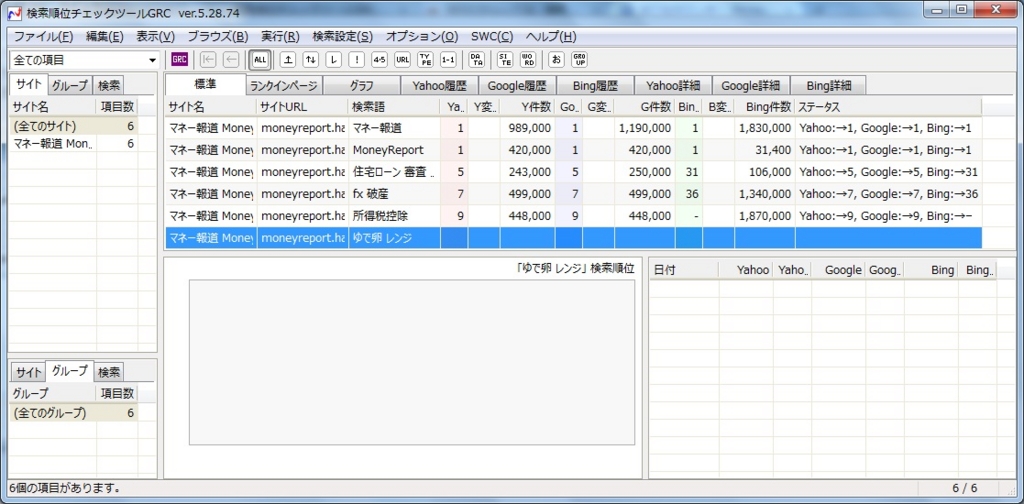The width and height of the screenshot is (1024, 504).
Task: Switch to the Bing詳細 tab
Action: point(829,86)
